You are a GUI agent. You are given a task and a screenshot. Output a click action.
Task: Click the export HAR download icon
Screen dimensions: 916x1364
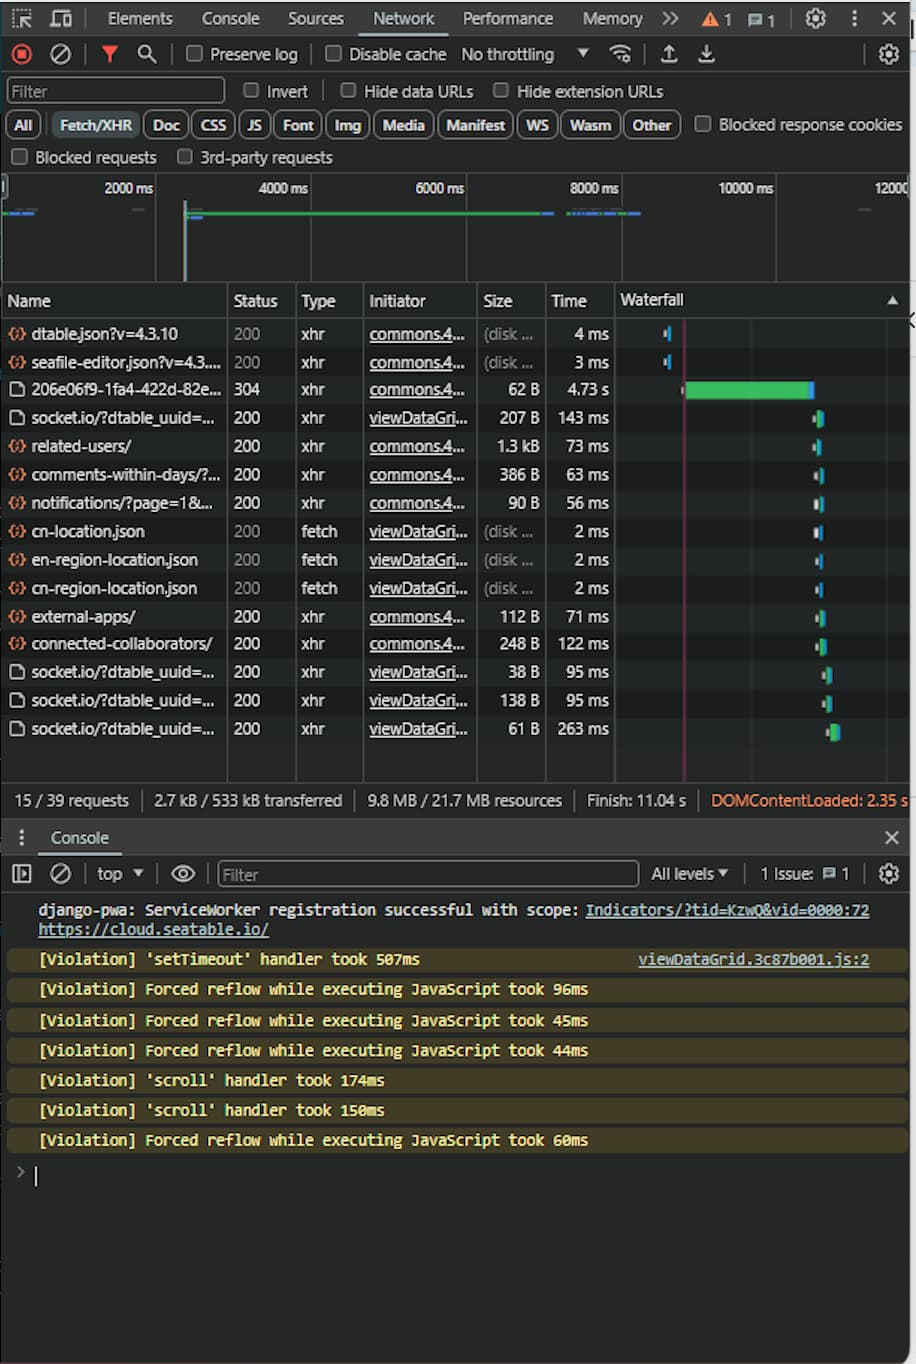pyautogui.click(x=706, y=54)
